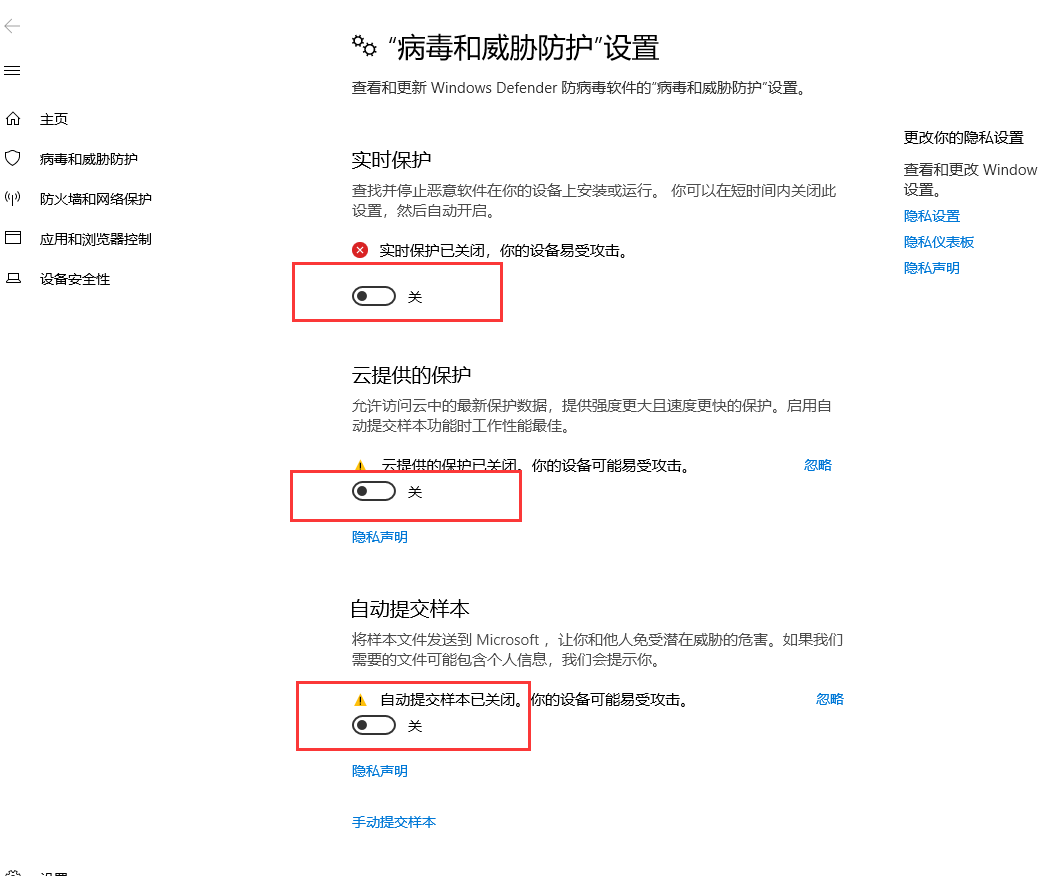This screenshot has width=1038, height=876.
Task: Click the shield icon for 病毒和威胁防护
Action: 13,158
